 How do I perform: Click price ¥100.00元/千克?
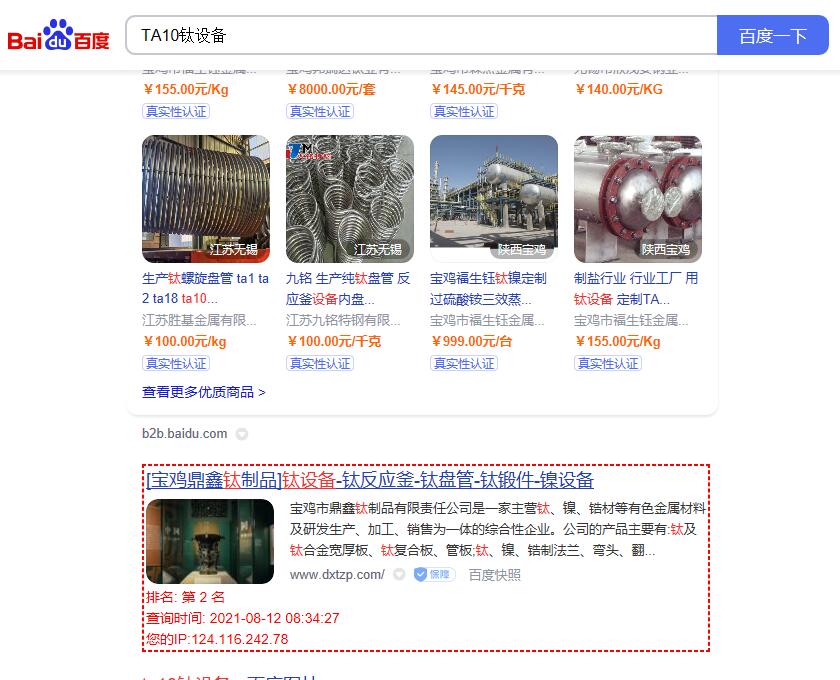[x=334, y=341]
